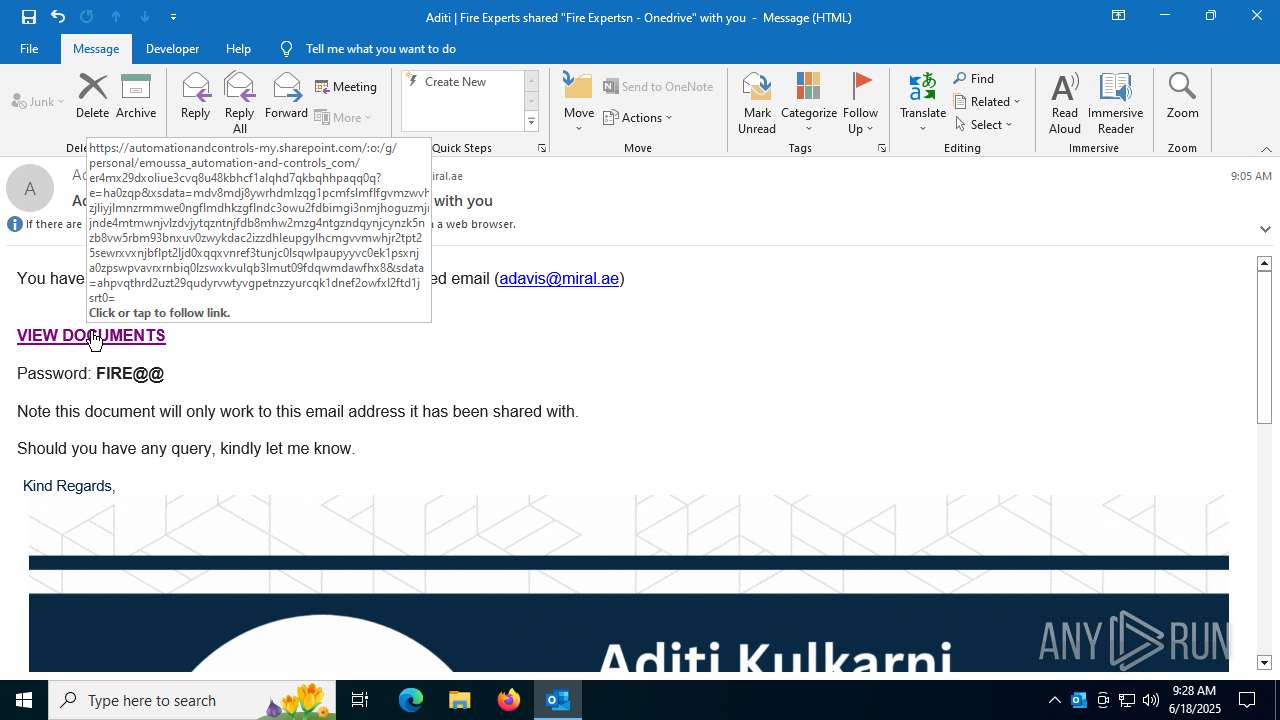Open Follow Up flag menu

(x=860, y=103)
